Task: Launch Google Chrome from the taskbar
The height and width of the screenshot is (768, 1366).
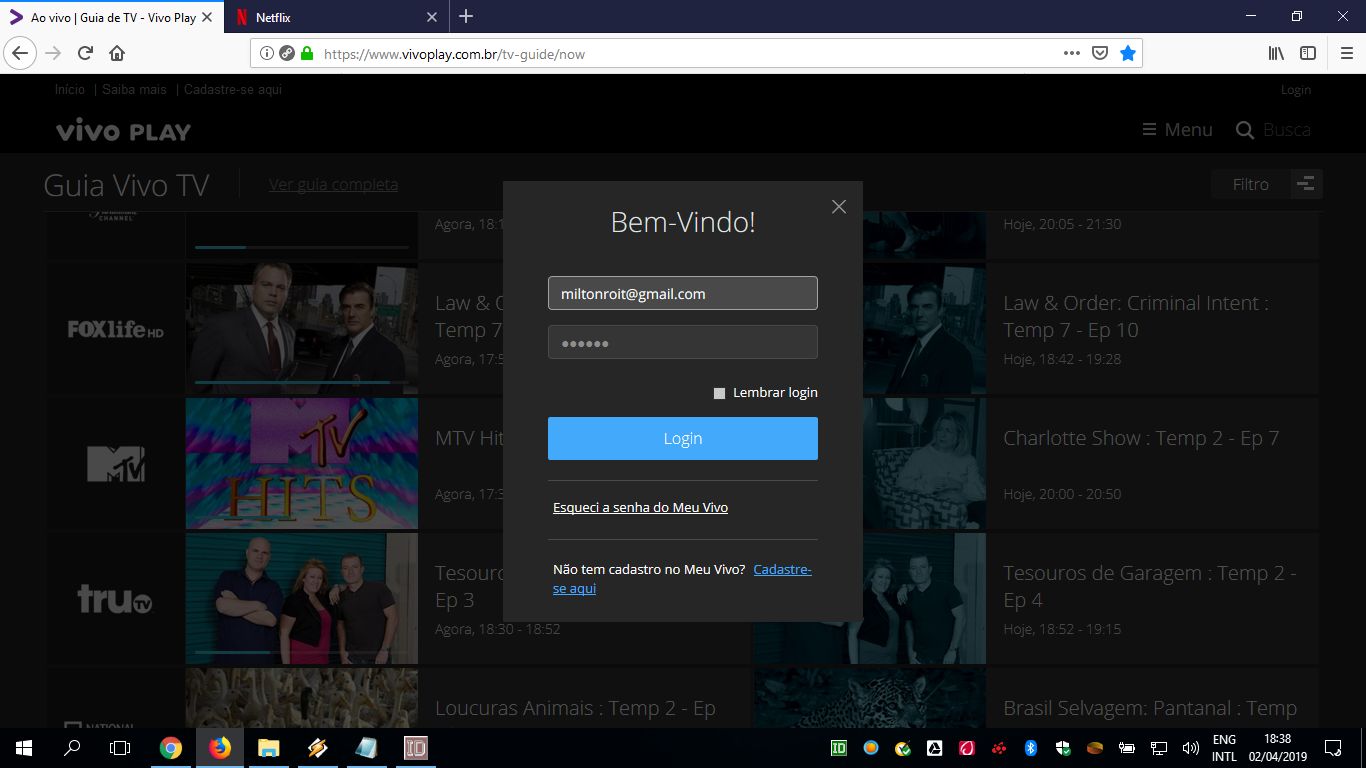Action: pyautogui.click(x=171, y=748)
